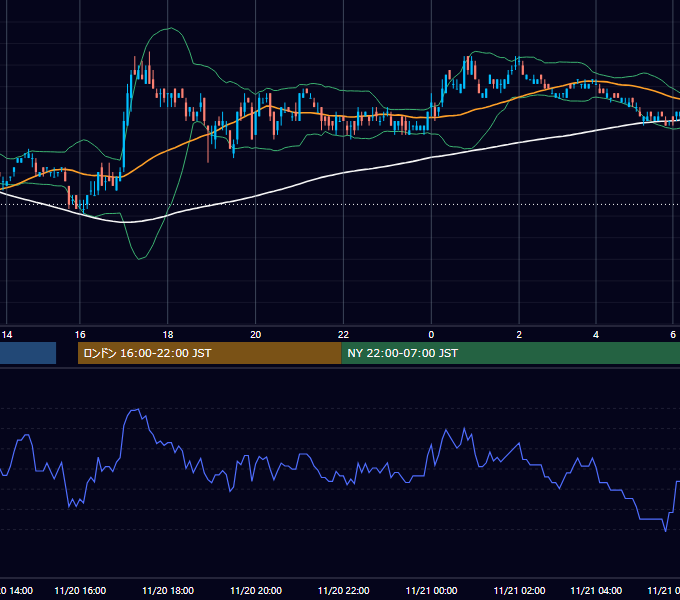Click the 22 hour label on the price chart axis

[x=343, y=335]
